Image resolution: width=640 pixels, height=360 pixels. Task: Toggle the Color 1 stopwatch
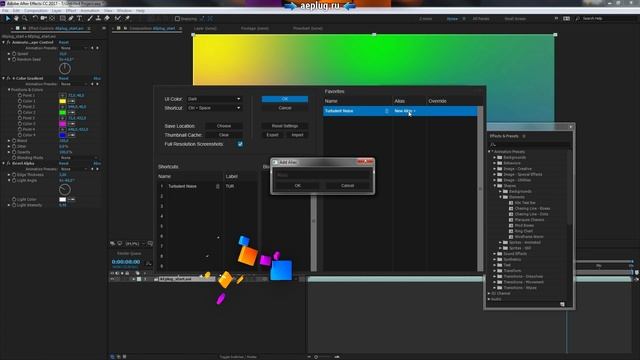pyautogui.click(x=20, y=101)
